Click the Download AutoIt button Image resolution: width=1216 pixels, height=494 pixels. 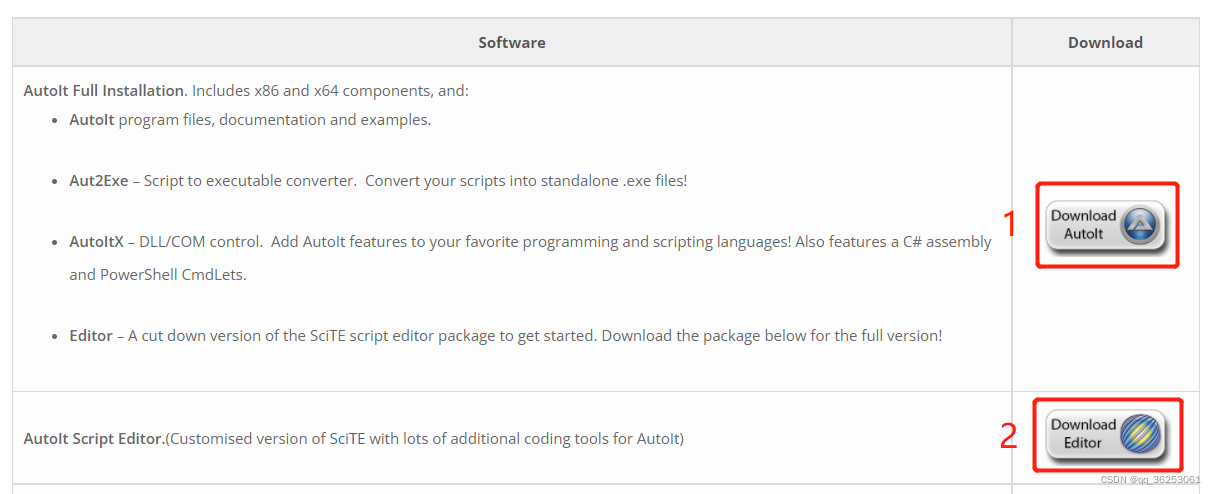1106,225
